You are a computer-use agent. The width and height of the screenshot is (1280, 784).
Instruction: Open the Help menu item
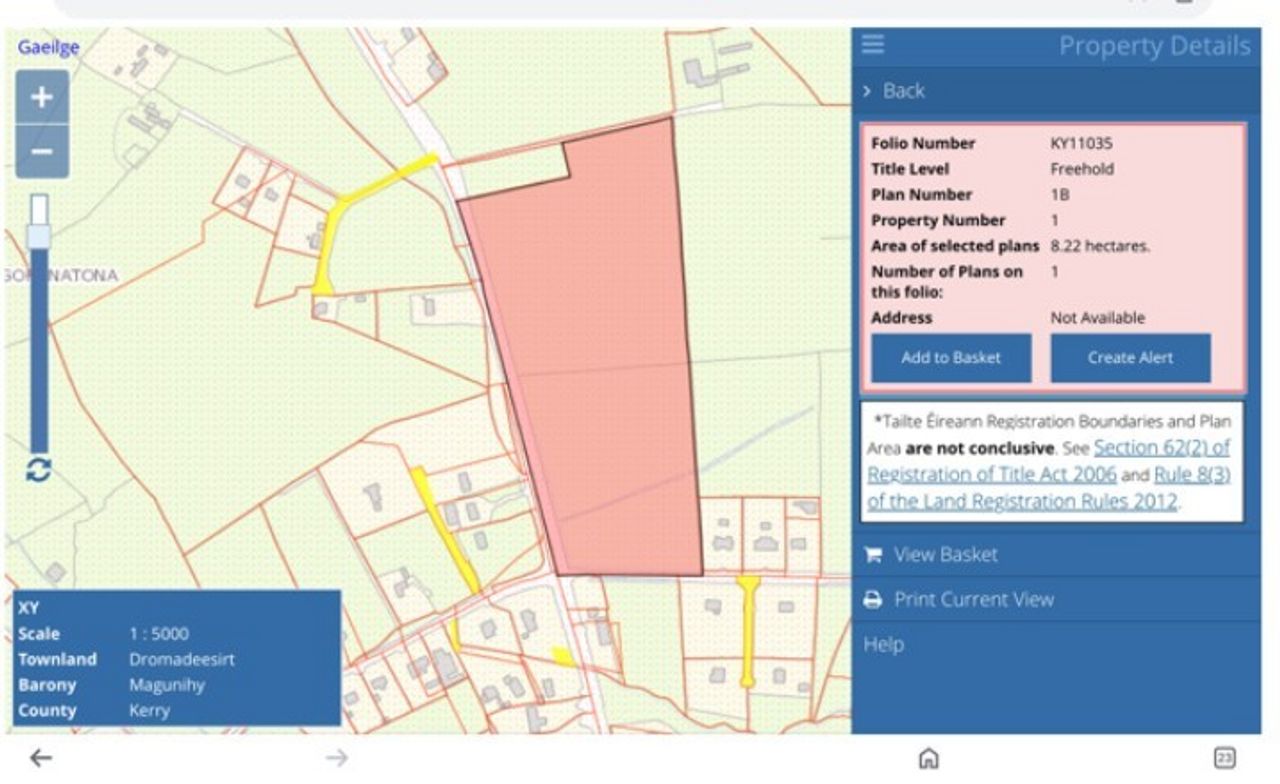[x=884, y=645]
